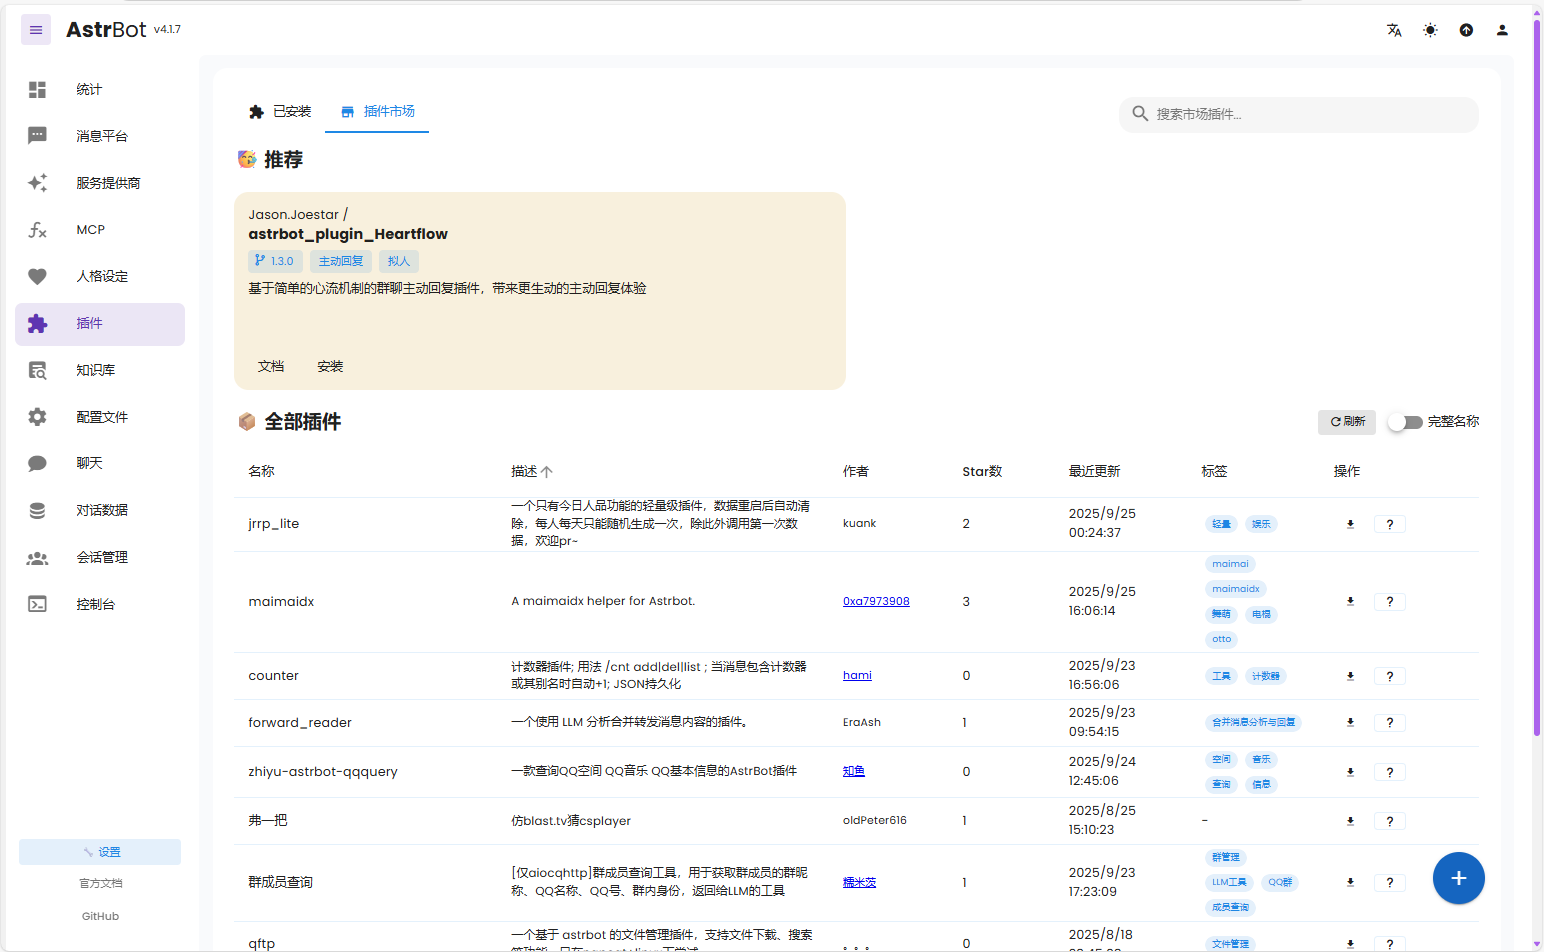Click the download icon for maimaidx
This screenshot has width=1544, height=952.
click(x=1350, y=601)
